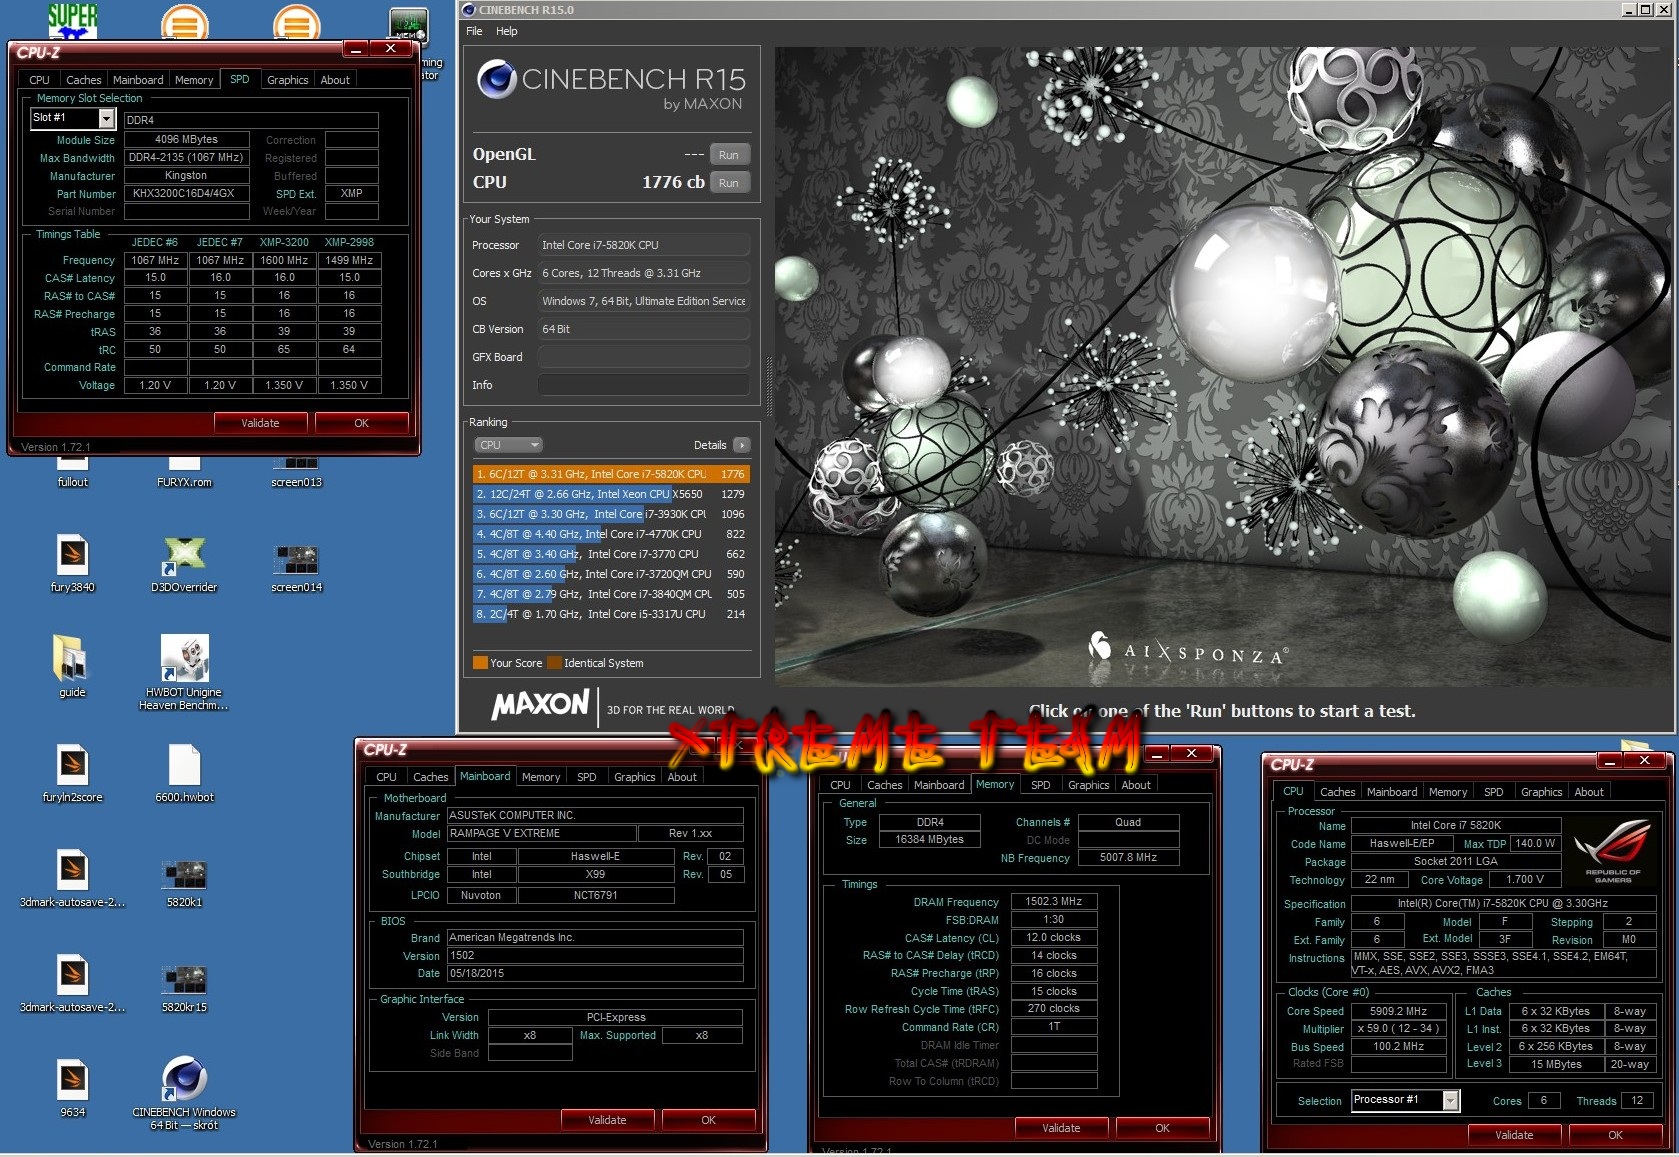1679x1157 pixels.
Task: Click the Info input field in Cinebench
Action: pos(644,385)
